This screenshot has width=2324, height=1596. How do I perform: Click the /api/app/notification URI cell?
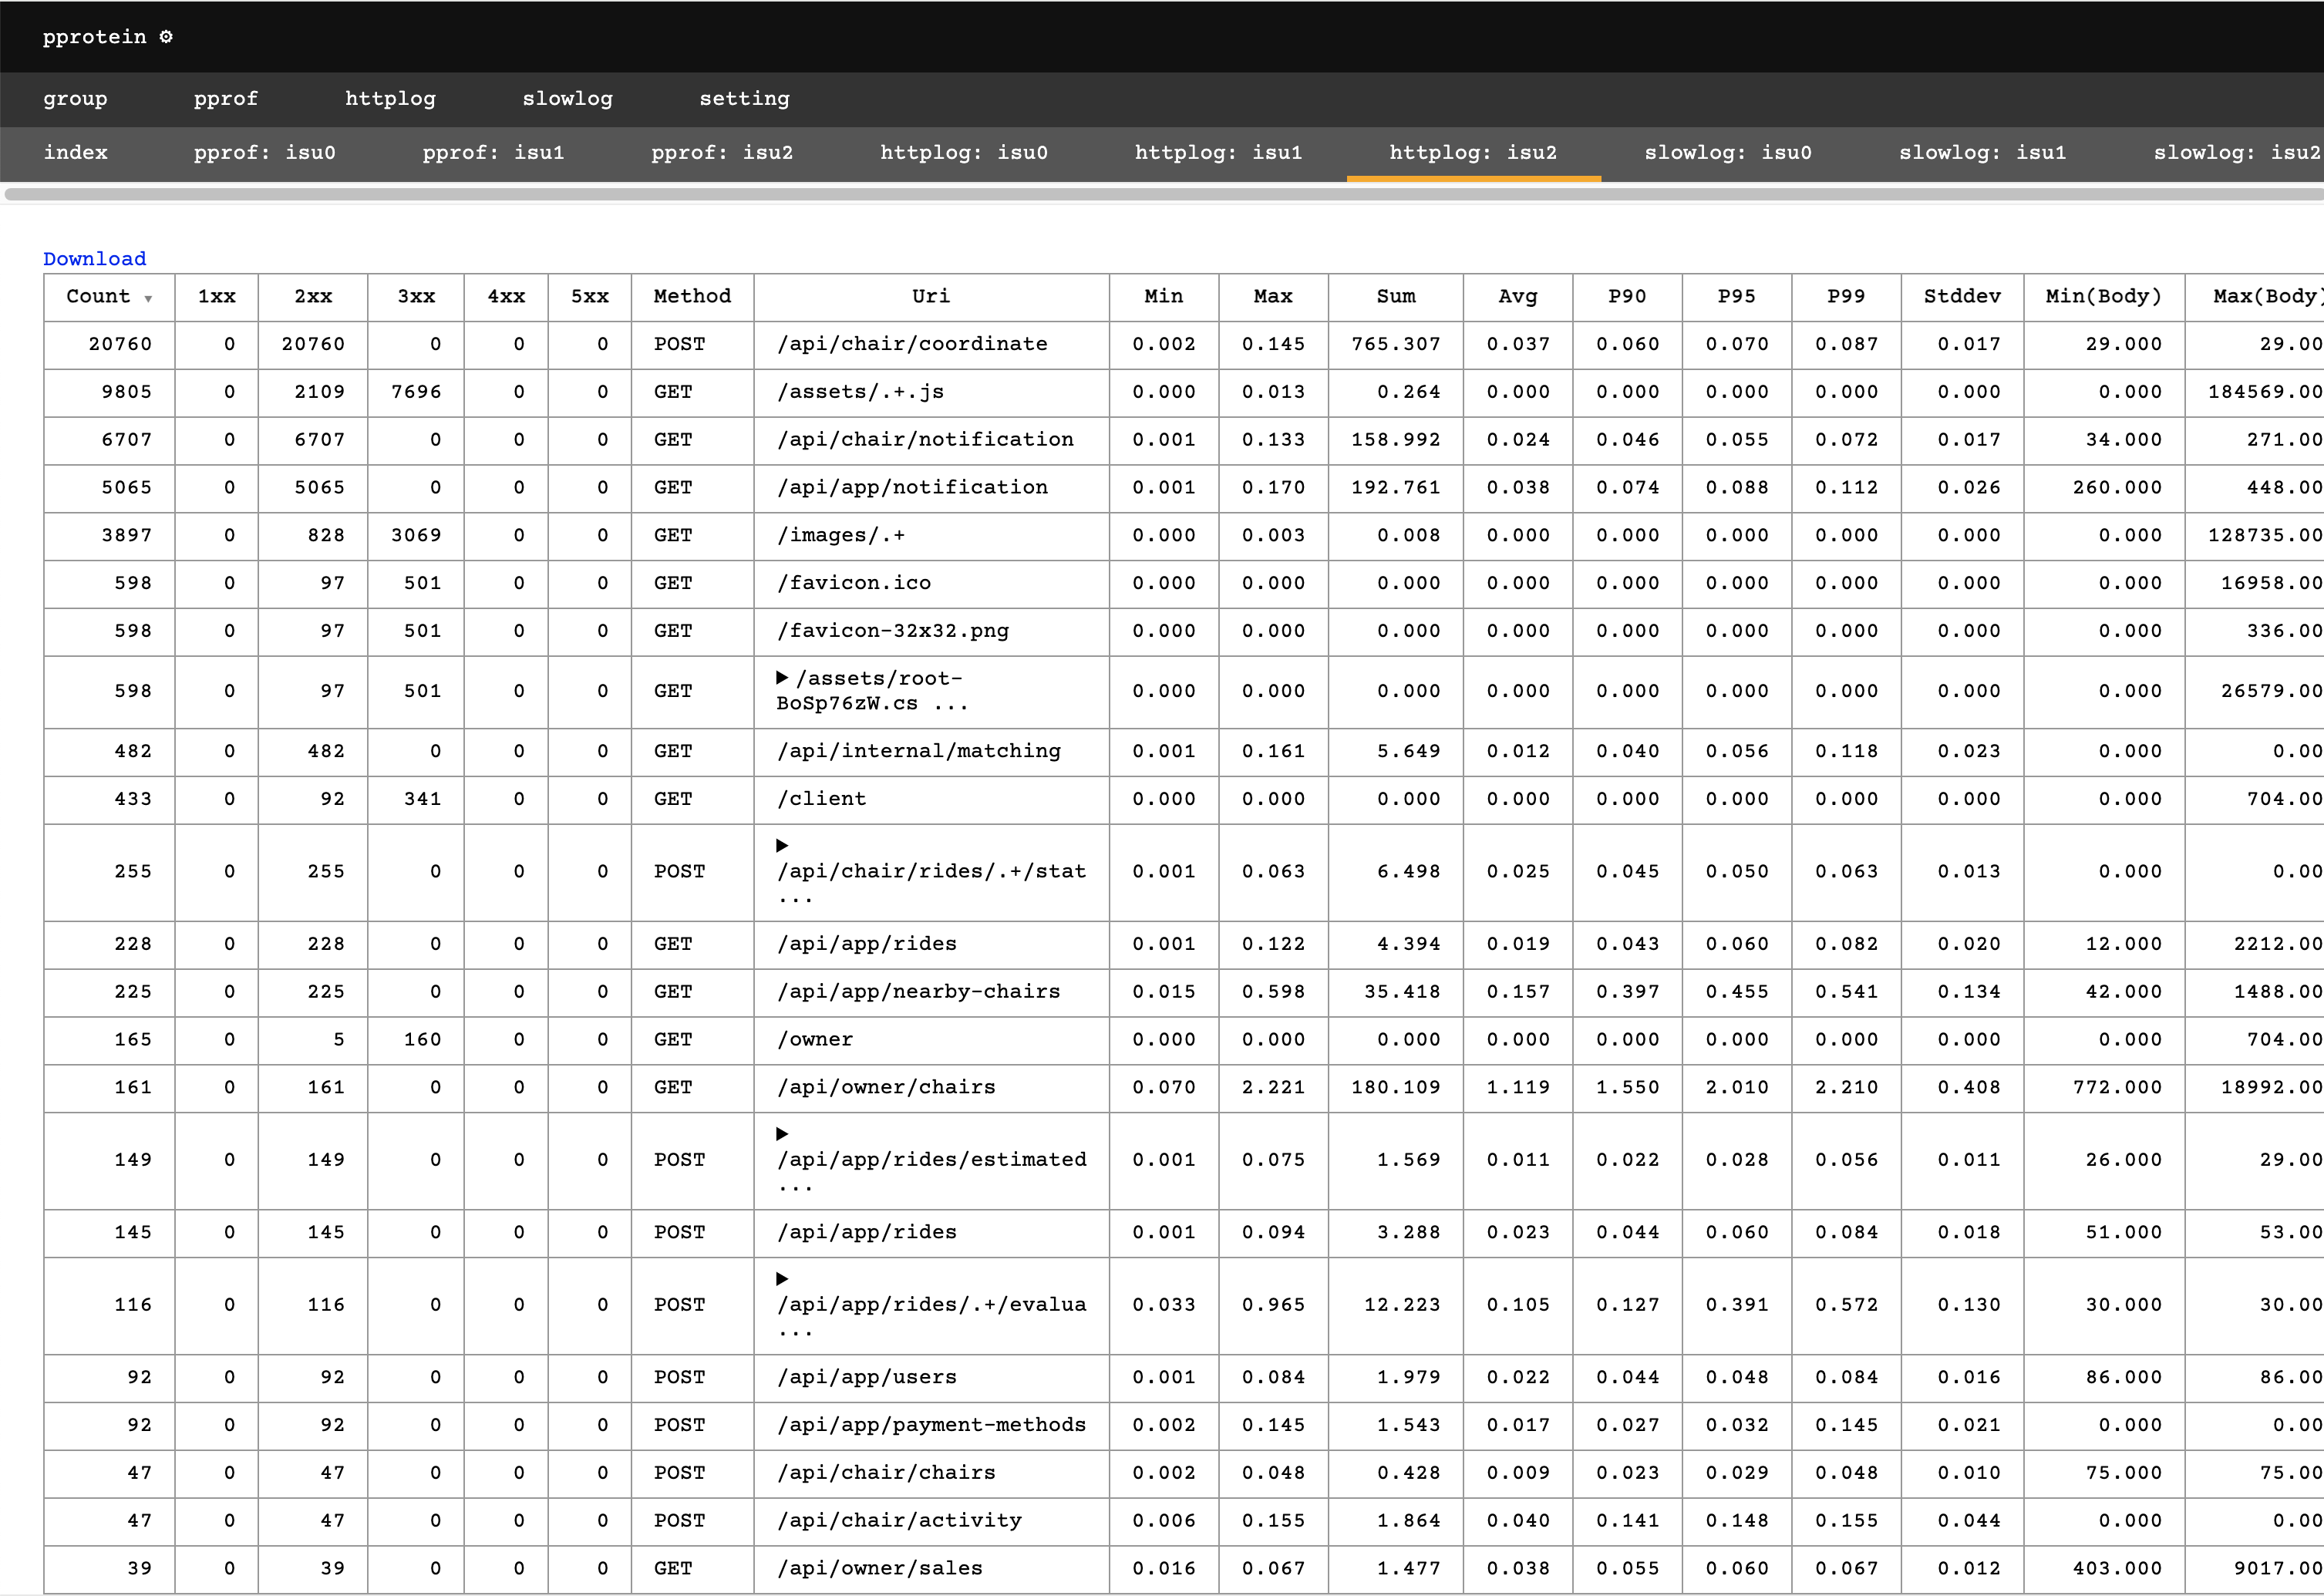(x=931, y=489)
